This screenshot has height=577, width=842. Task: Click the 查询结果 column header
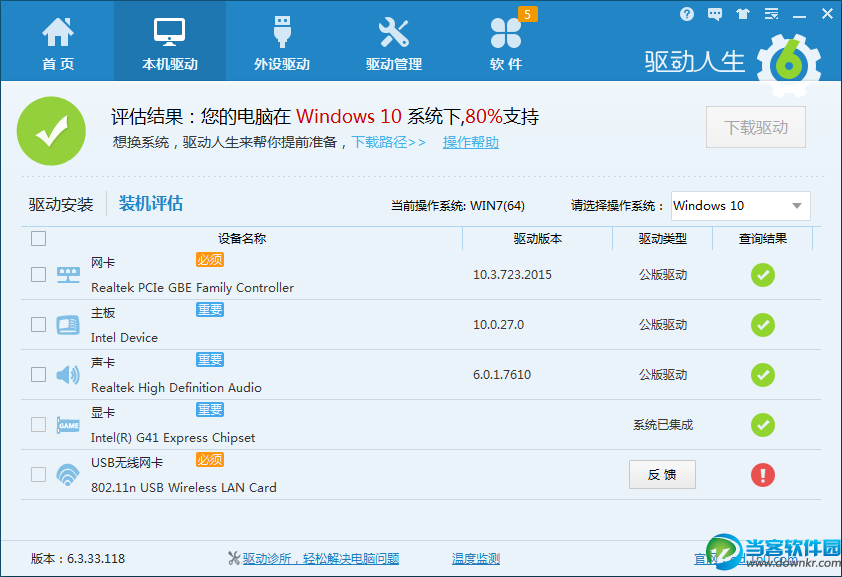tap(763, 238)
